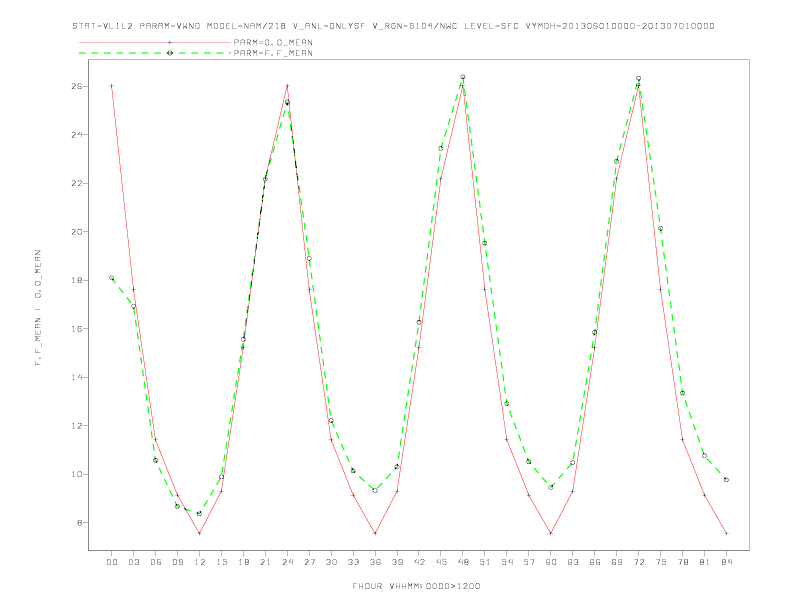Screen dimensions: 792x612
Task: Click x-axis forecast hour label 45
Action: pos(441,562)
